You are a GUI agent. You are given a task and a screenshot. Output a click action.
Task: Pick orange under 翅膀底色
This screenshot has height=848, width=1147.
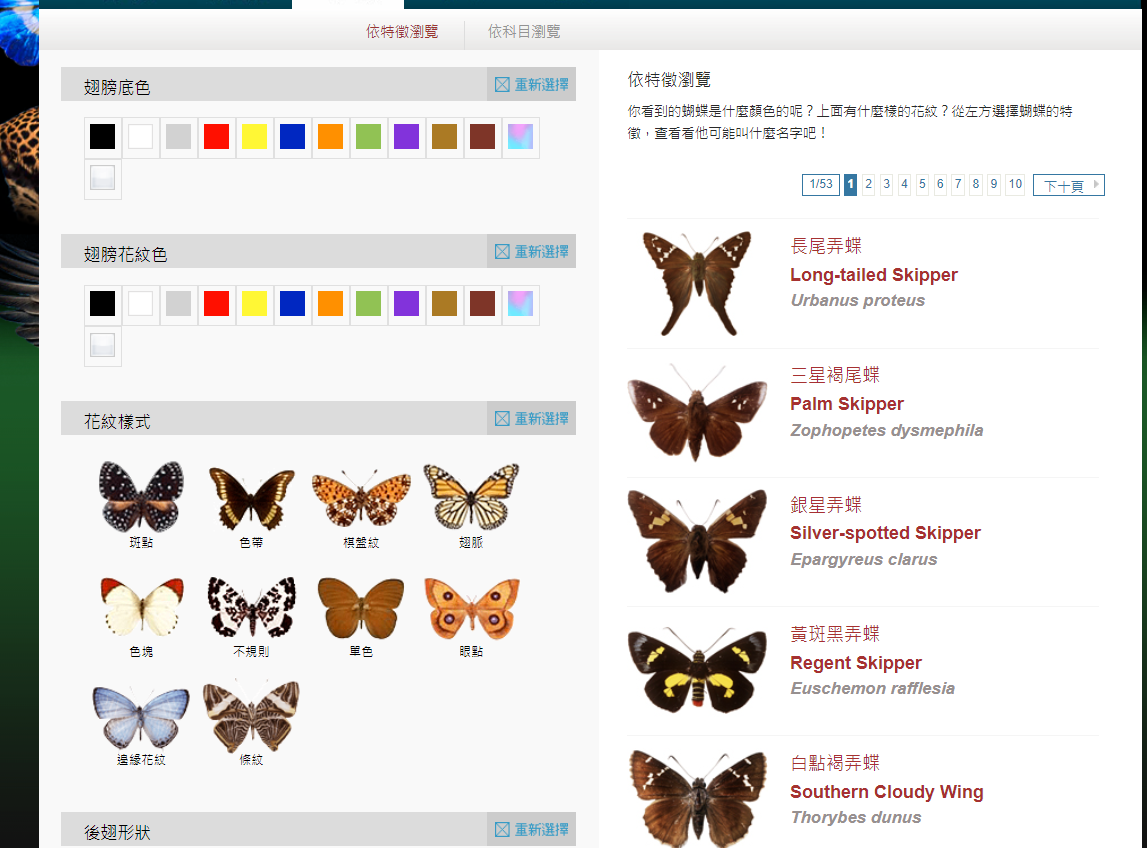pyautogui.click(x=331, y=137)
